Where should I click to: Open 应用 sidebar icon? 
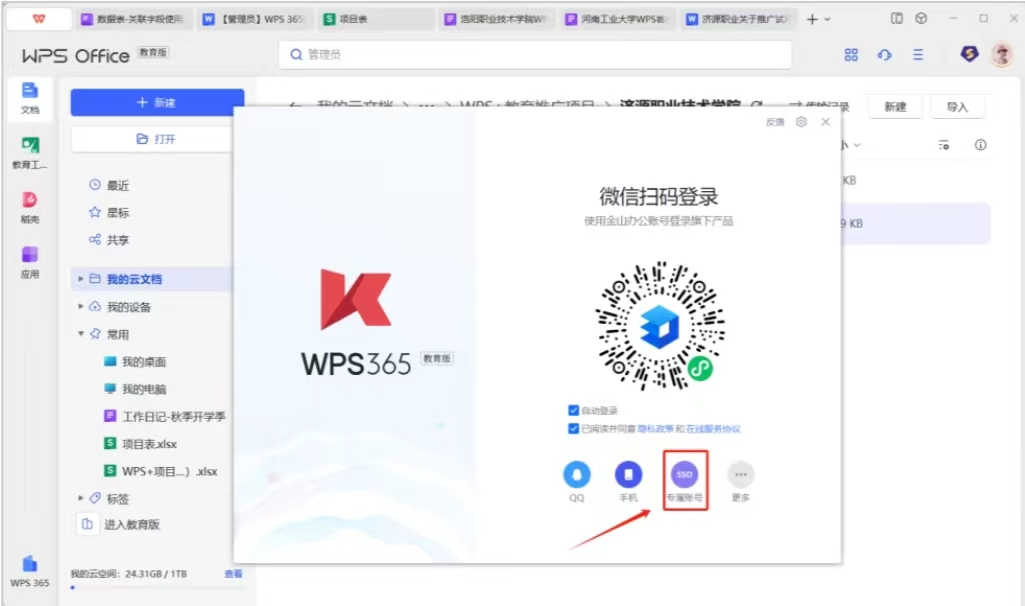point(30,262)
